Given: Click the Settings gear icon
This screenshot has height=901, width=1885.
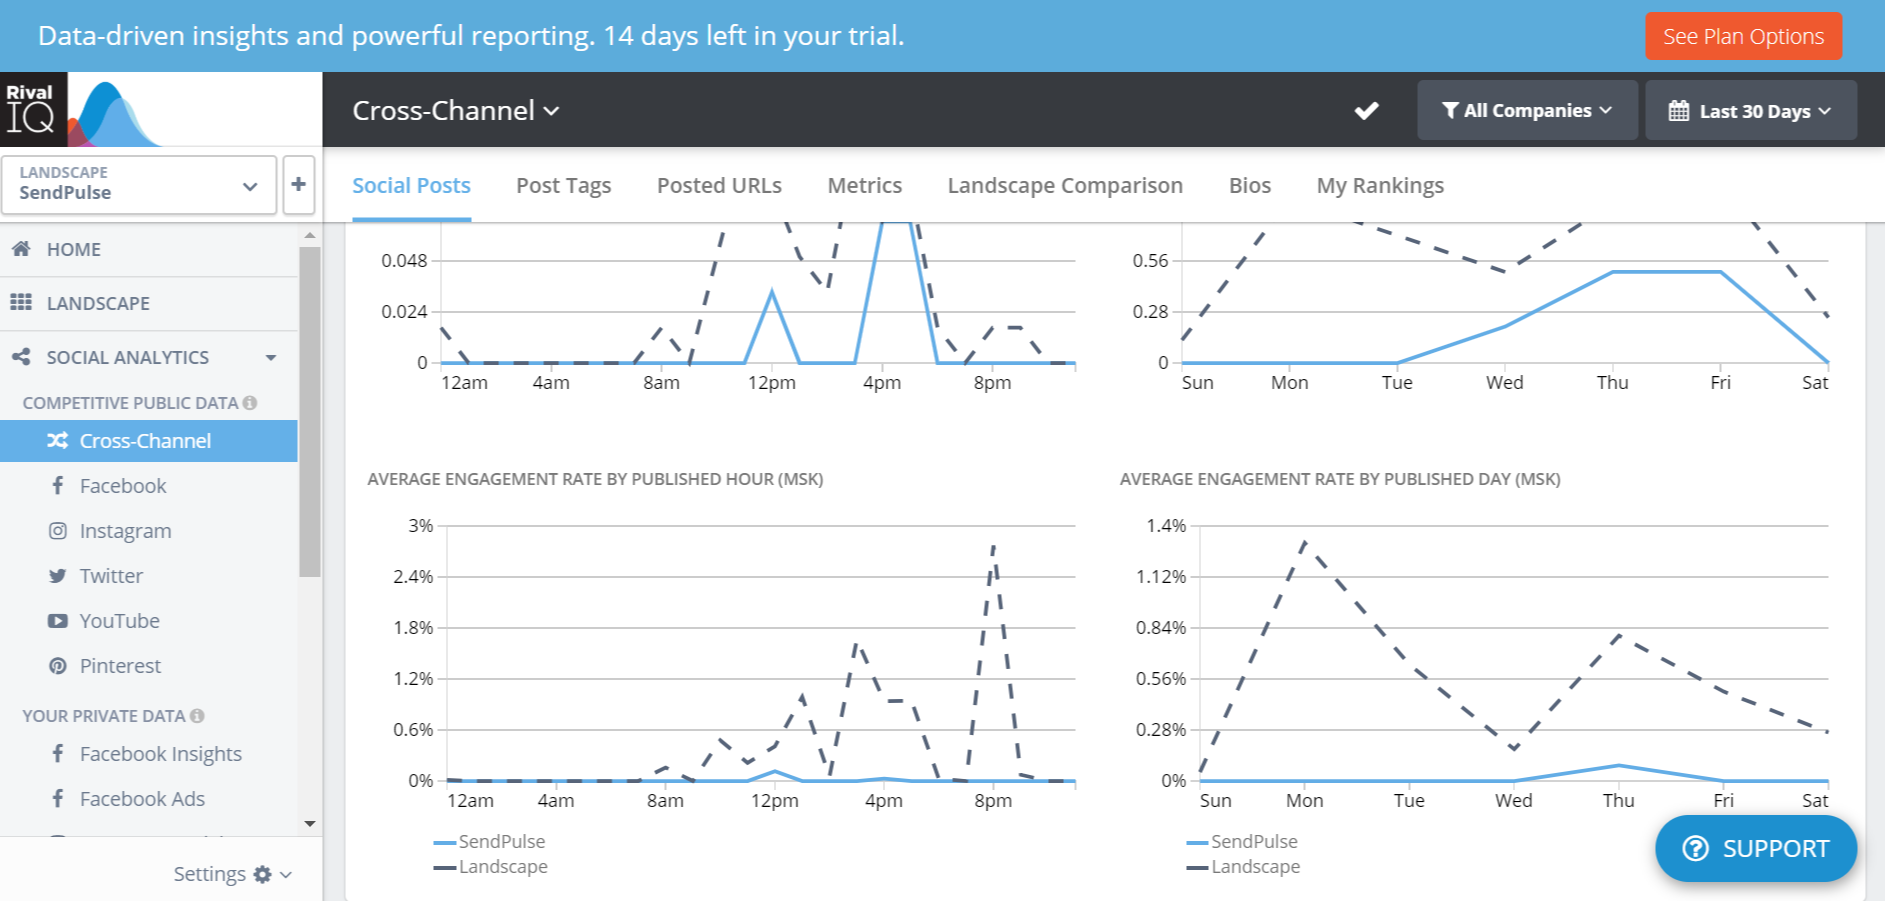Looking at the screenshot, I should [263, 874].
